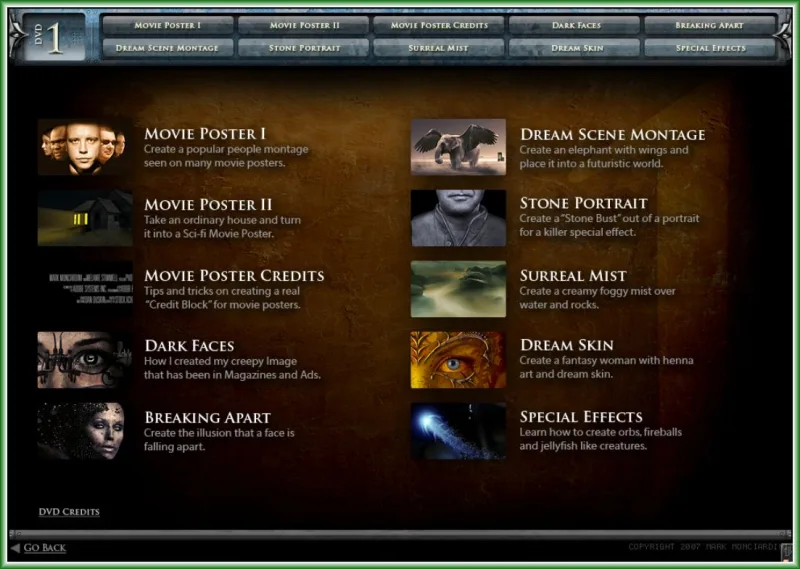Choose Dream Scene Montage in top navigation
This screenshot has width=800, height=569.
(x=168, y=48)
